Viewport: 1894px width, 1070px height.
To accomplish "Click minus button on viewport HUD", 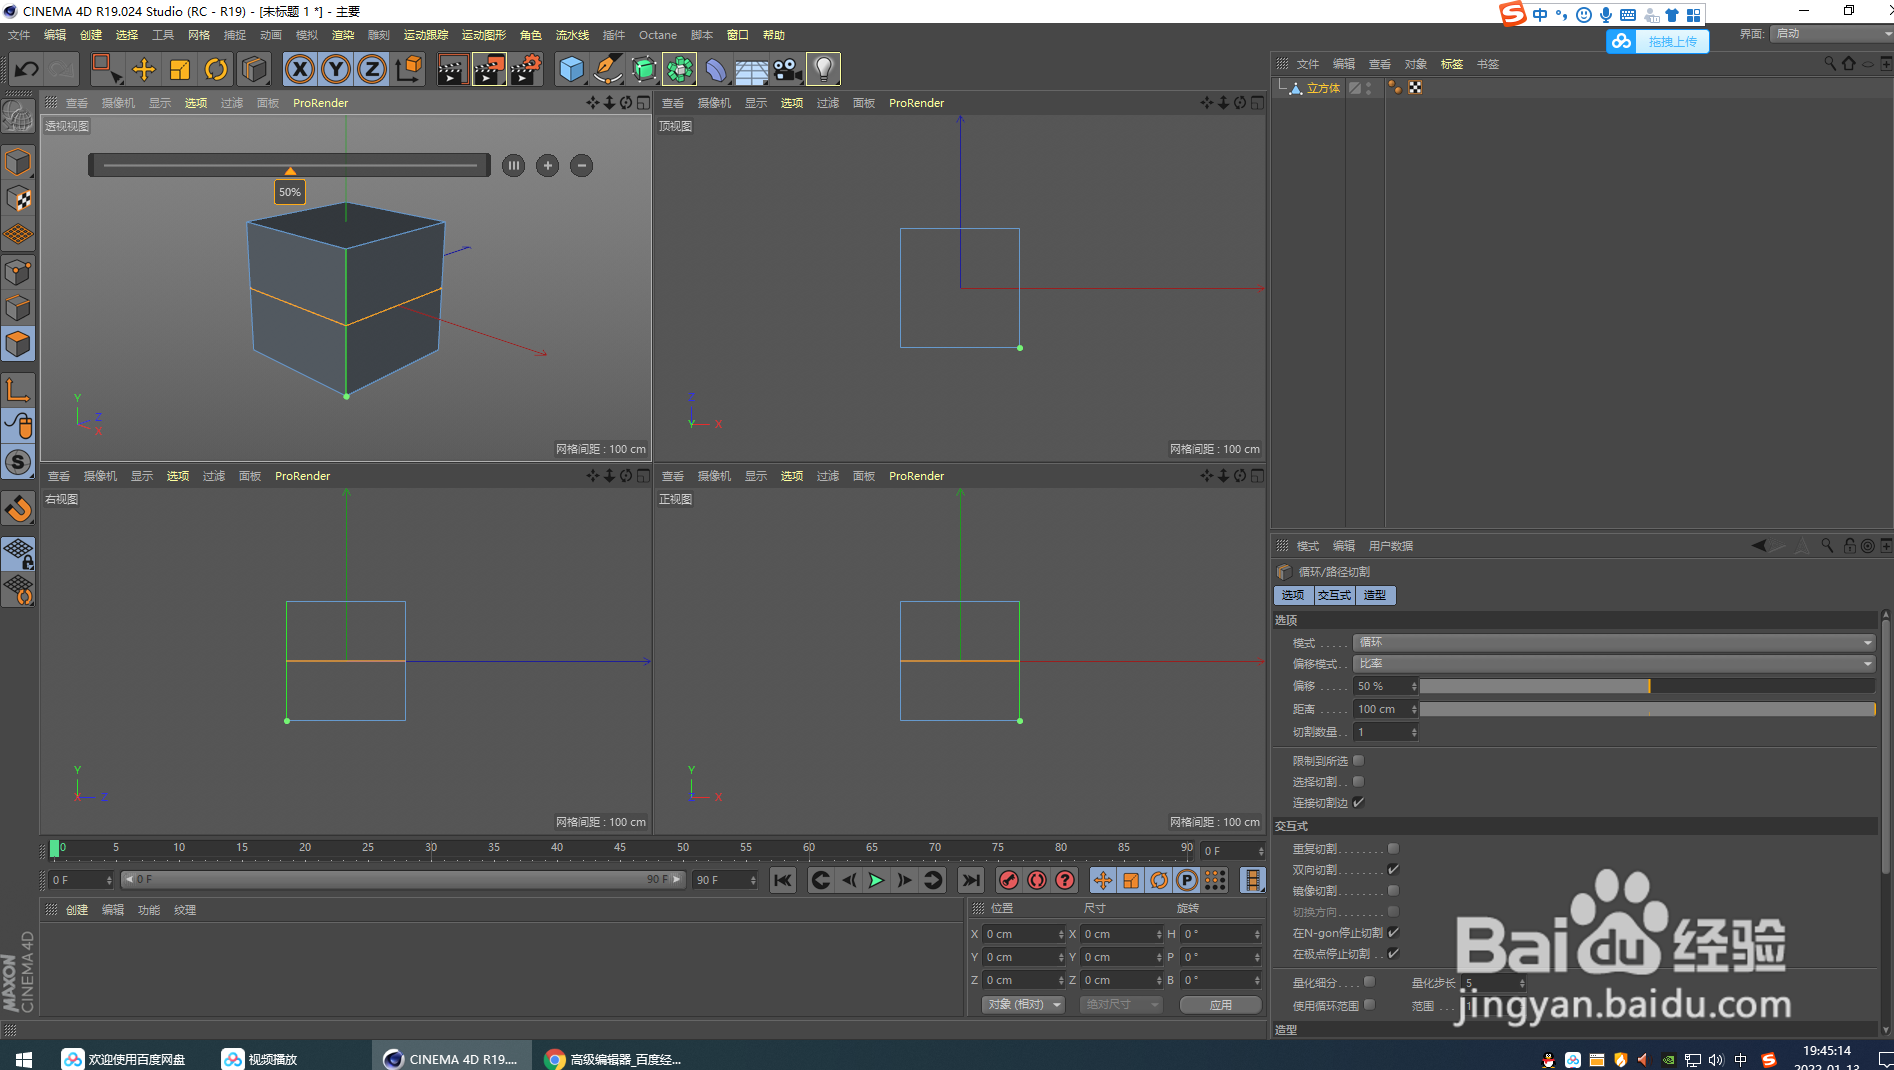I will coord(581,165).
